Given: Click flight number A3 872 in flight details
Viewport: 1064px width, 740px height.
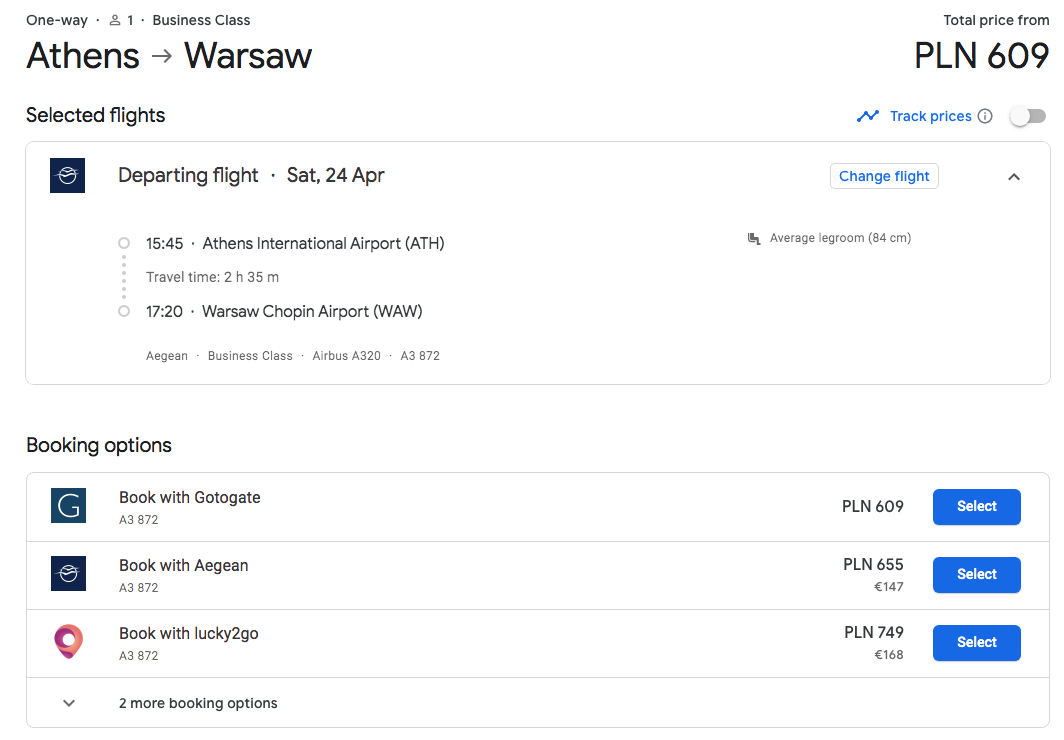Looking at the screenshot, I should point(420,355).
